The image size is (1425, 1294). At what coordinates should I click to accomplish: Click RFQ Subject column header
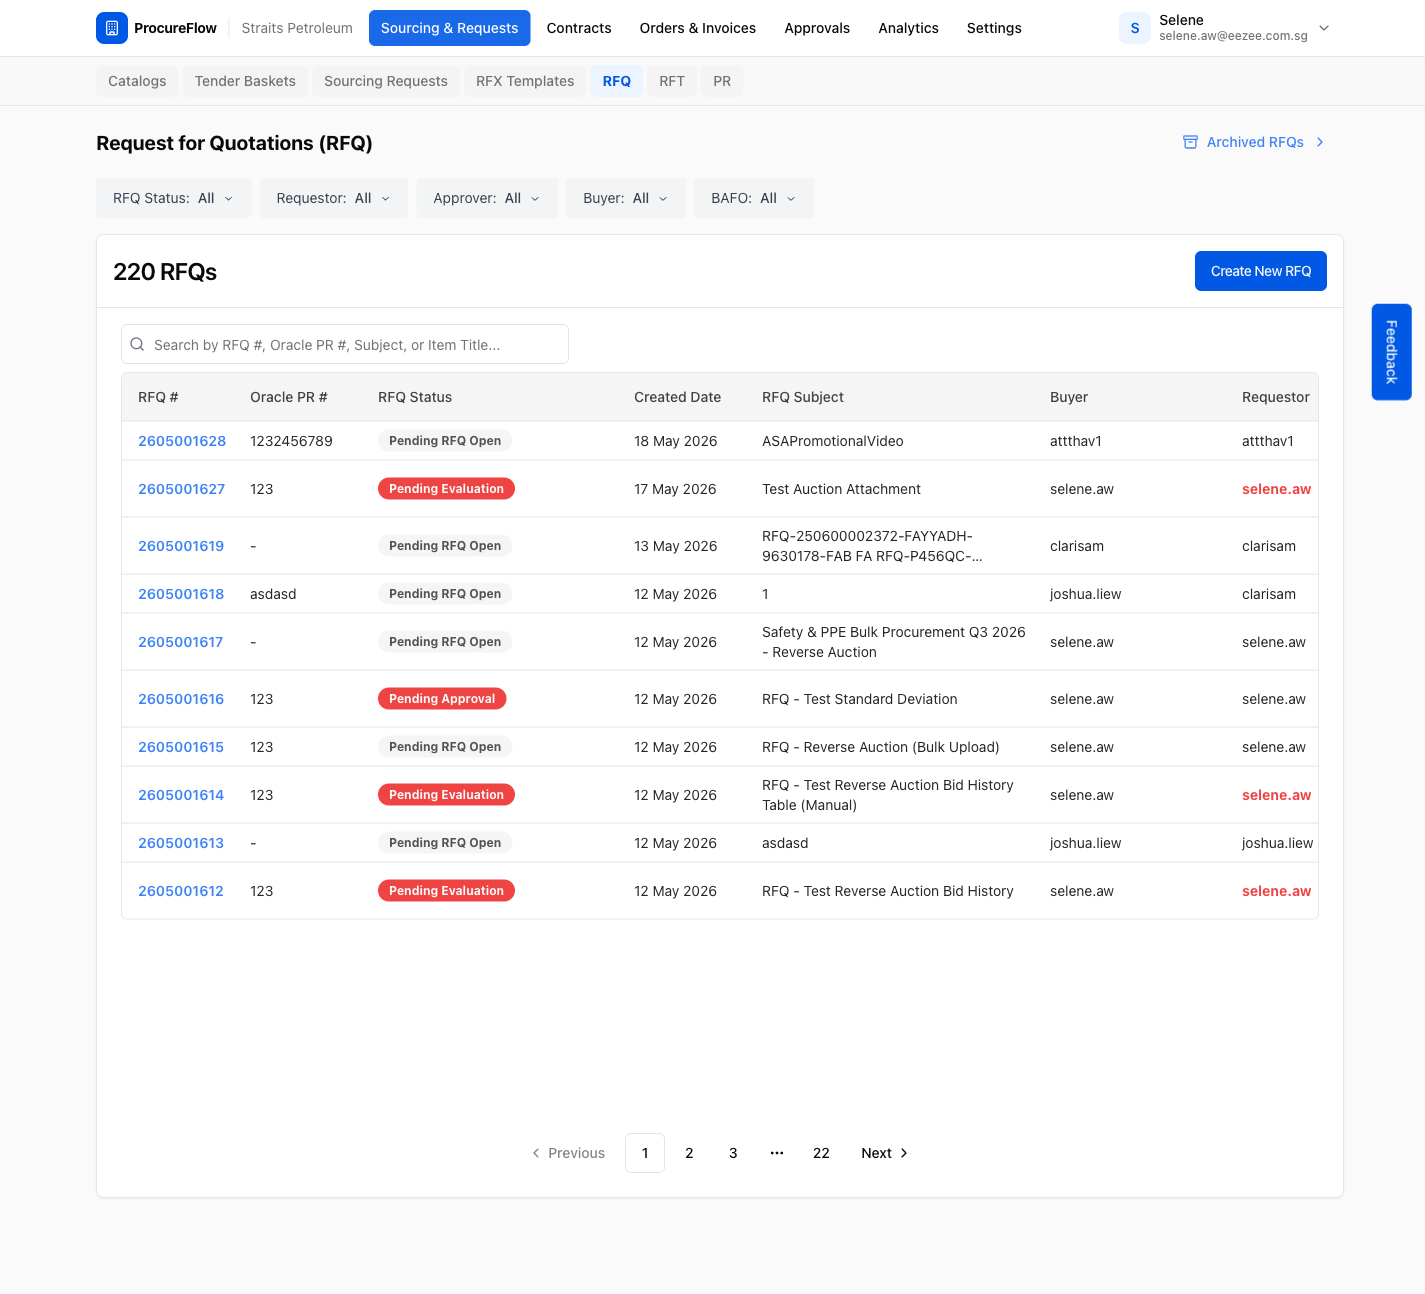coord(803,397)
